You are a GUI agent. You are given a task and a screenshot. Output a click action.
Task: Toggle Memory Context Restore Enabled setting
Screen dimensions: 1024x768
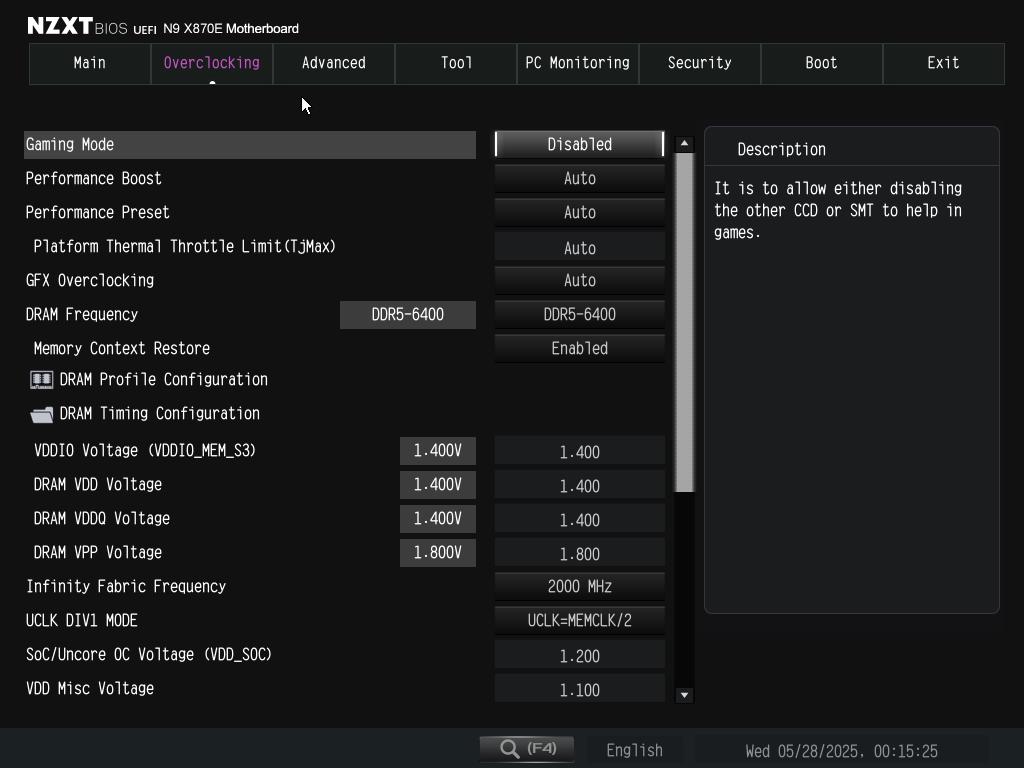click(579, 349)
